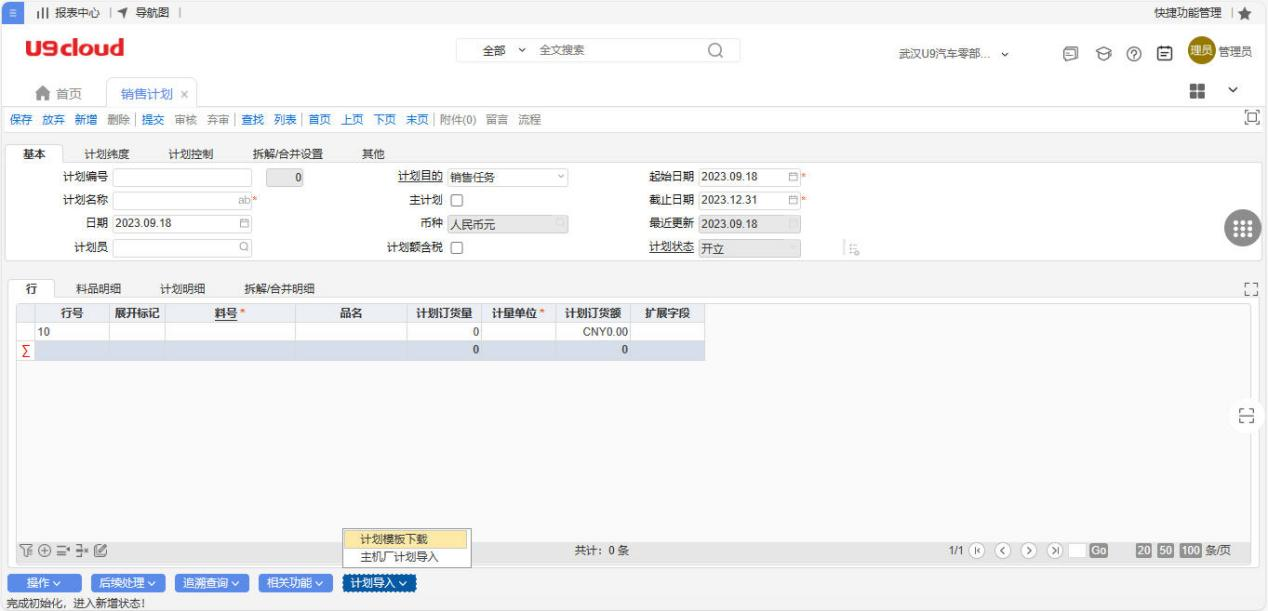Click the search magnifier icon

tap(715, 50)
